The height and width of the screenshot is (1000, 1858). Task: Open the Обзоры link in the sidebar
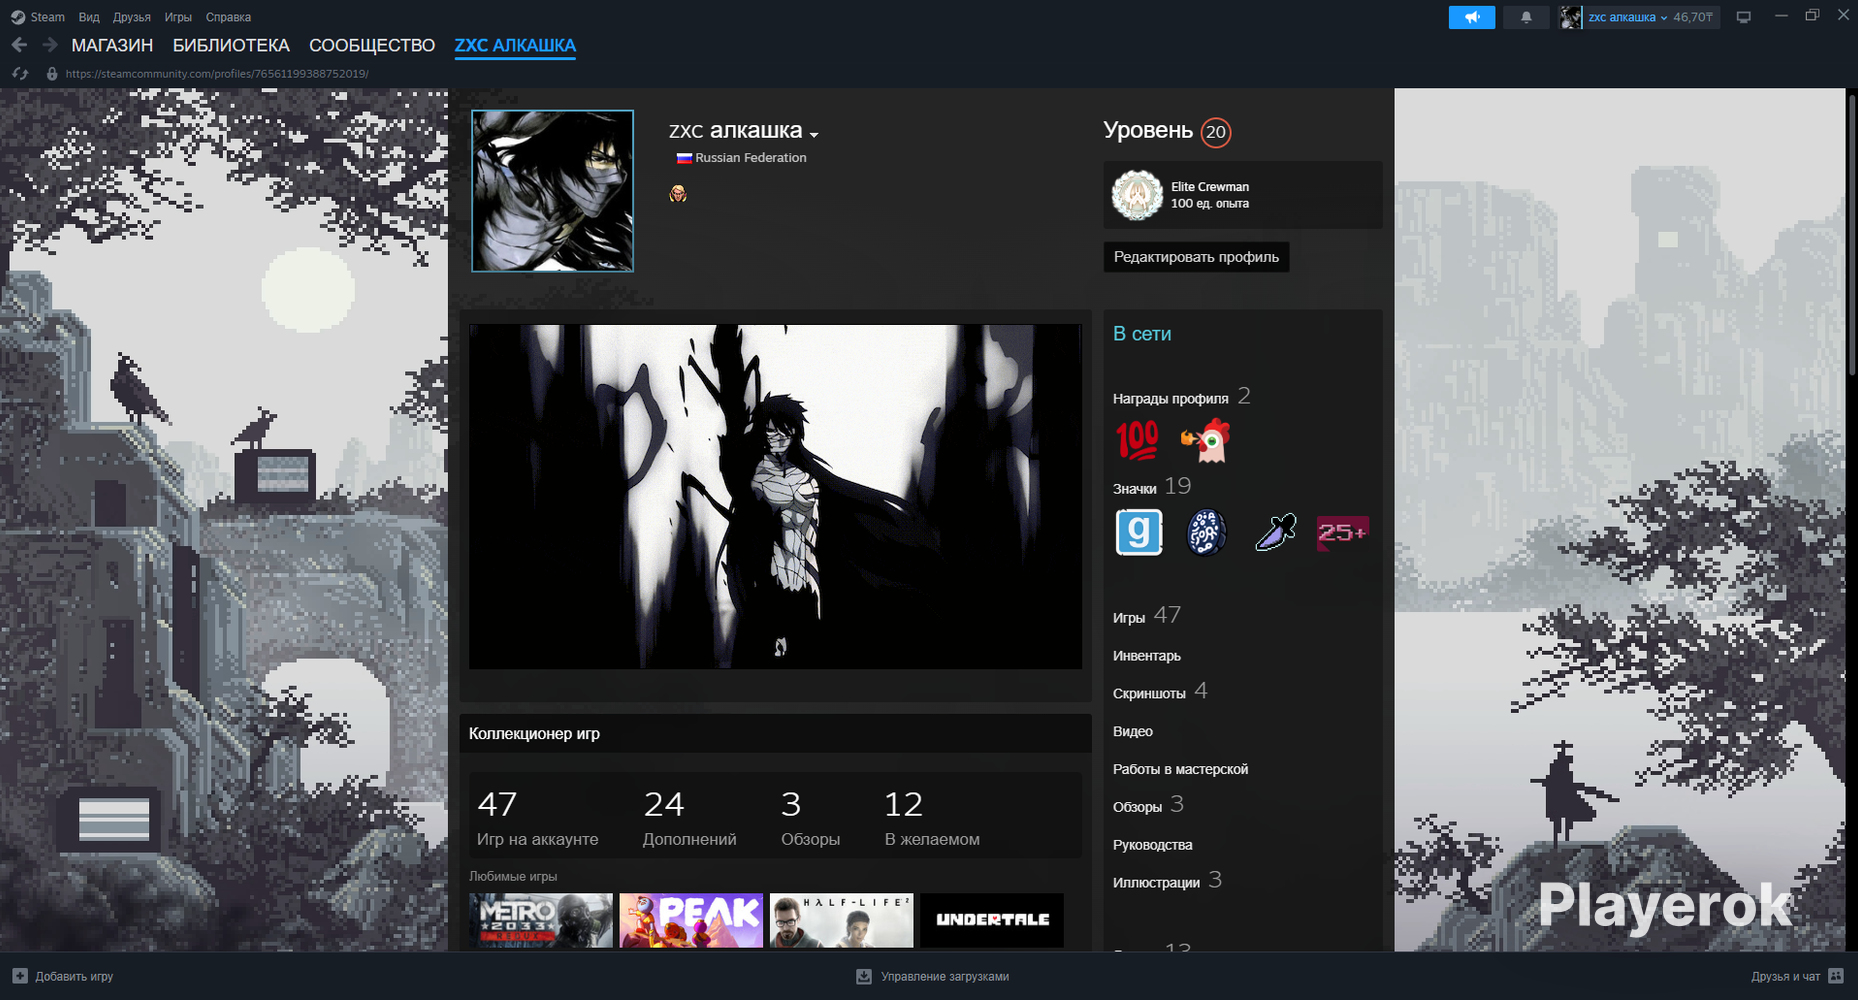coord(1148,805)
